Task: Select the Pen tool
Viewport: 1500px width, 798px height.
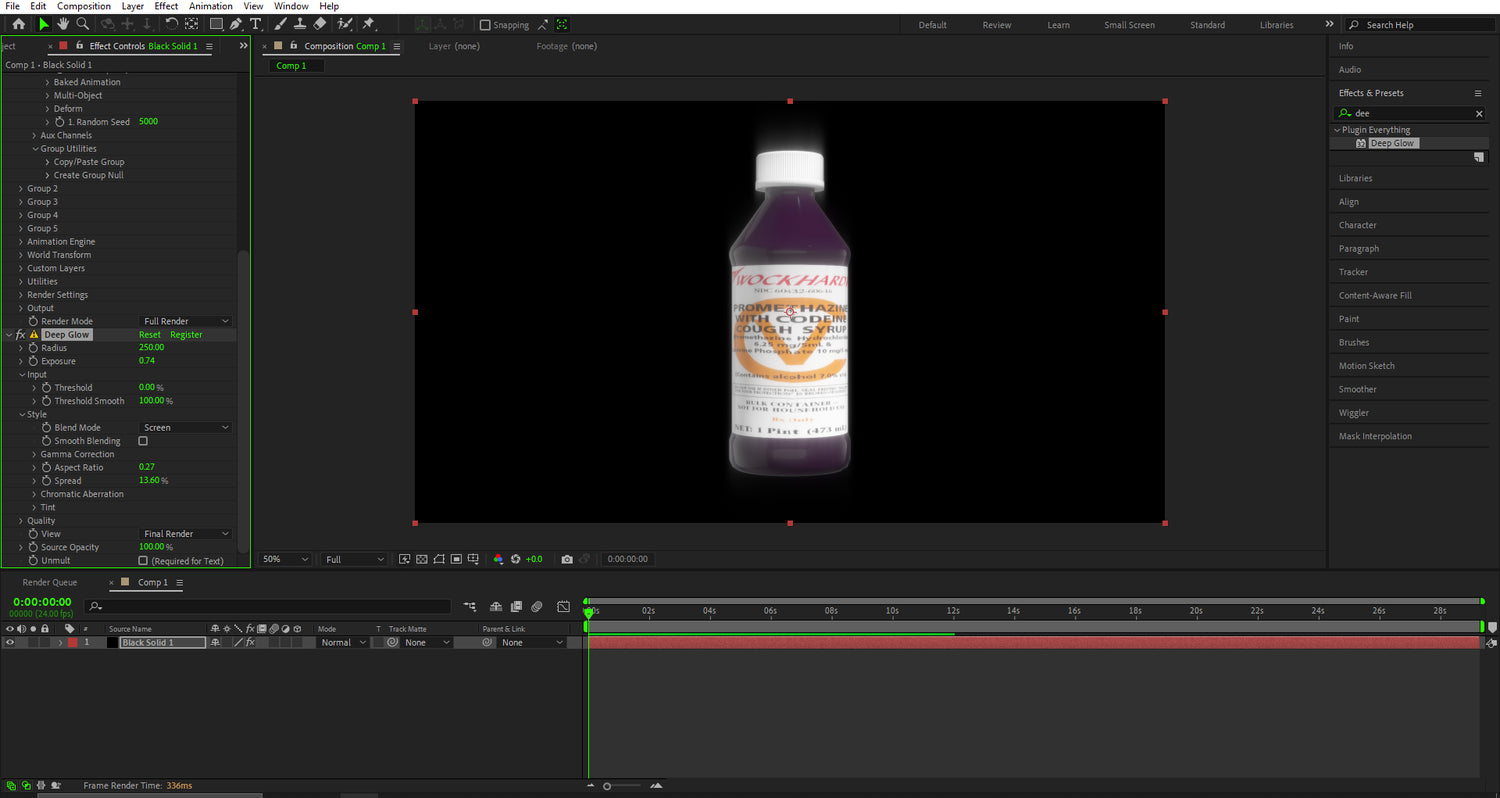Action: 236,24
